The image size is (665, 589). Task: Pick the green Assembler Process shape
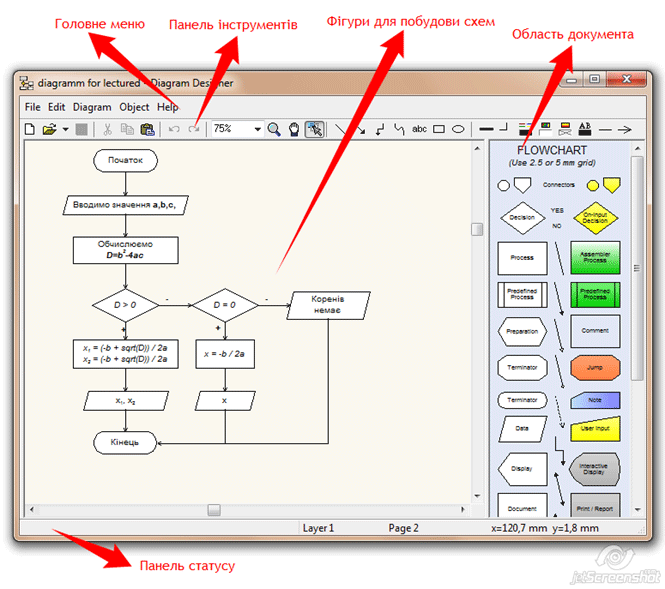(595, 258)
